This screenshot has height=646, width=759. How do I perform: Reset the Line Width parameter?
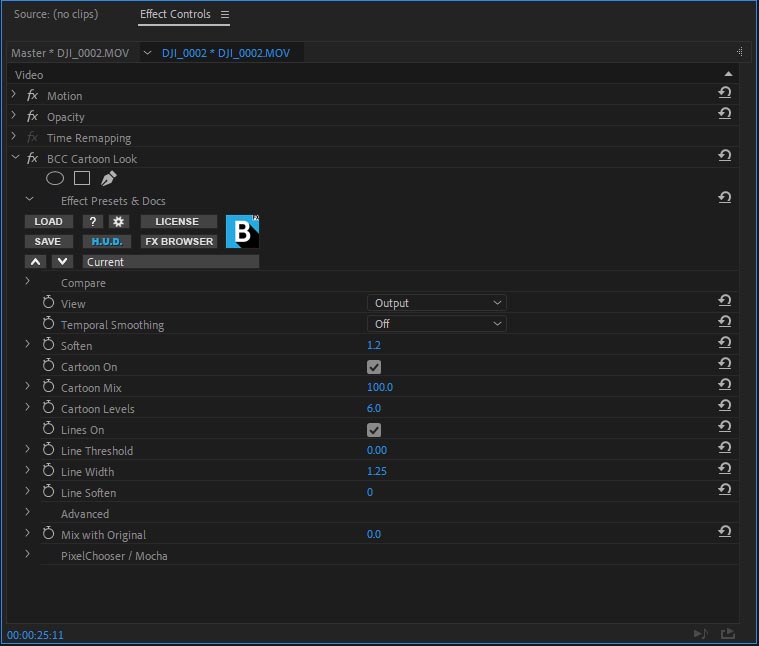click(724, 468)
